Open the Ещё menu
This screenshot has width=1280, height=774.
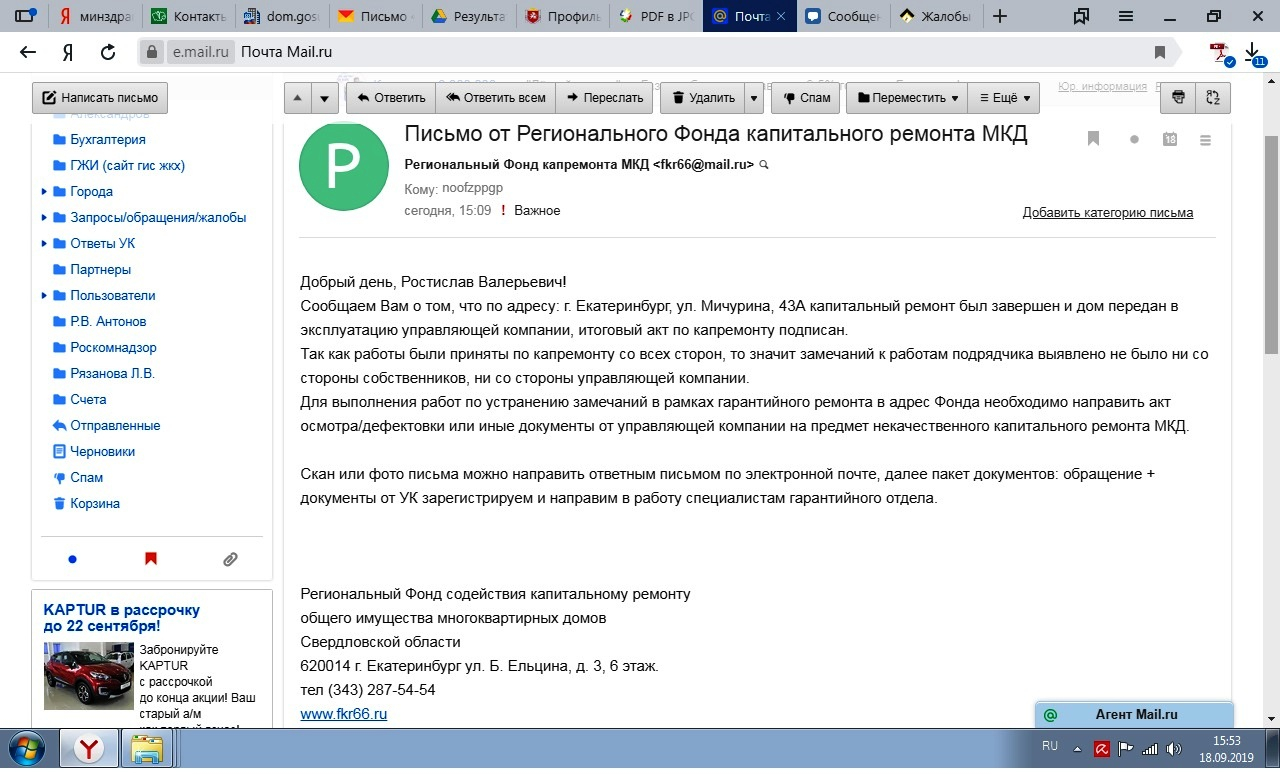click(1003, 98)
